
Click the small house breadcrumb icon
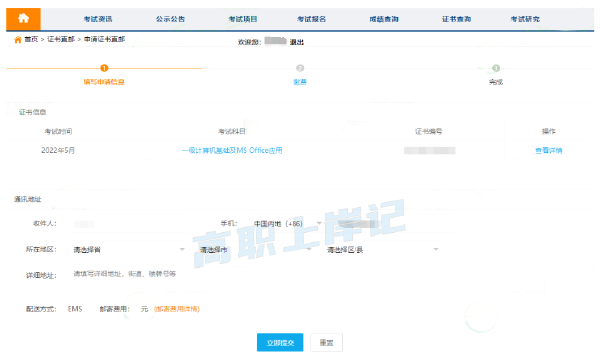point(18,39)
